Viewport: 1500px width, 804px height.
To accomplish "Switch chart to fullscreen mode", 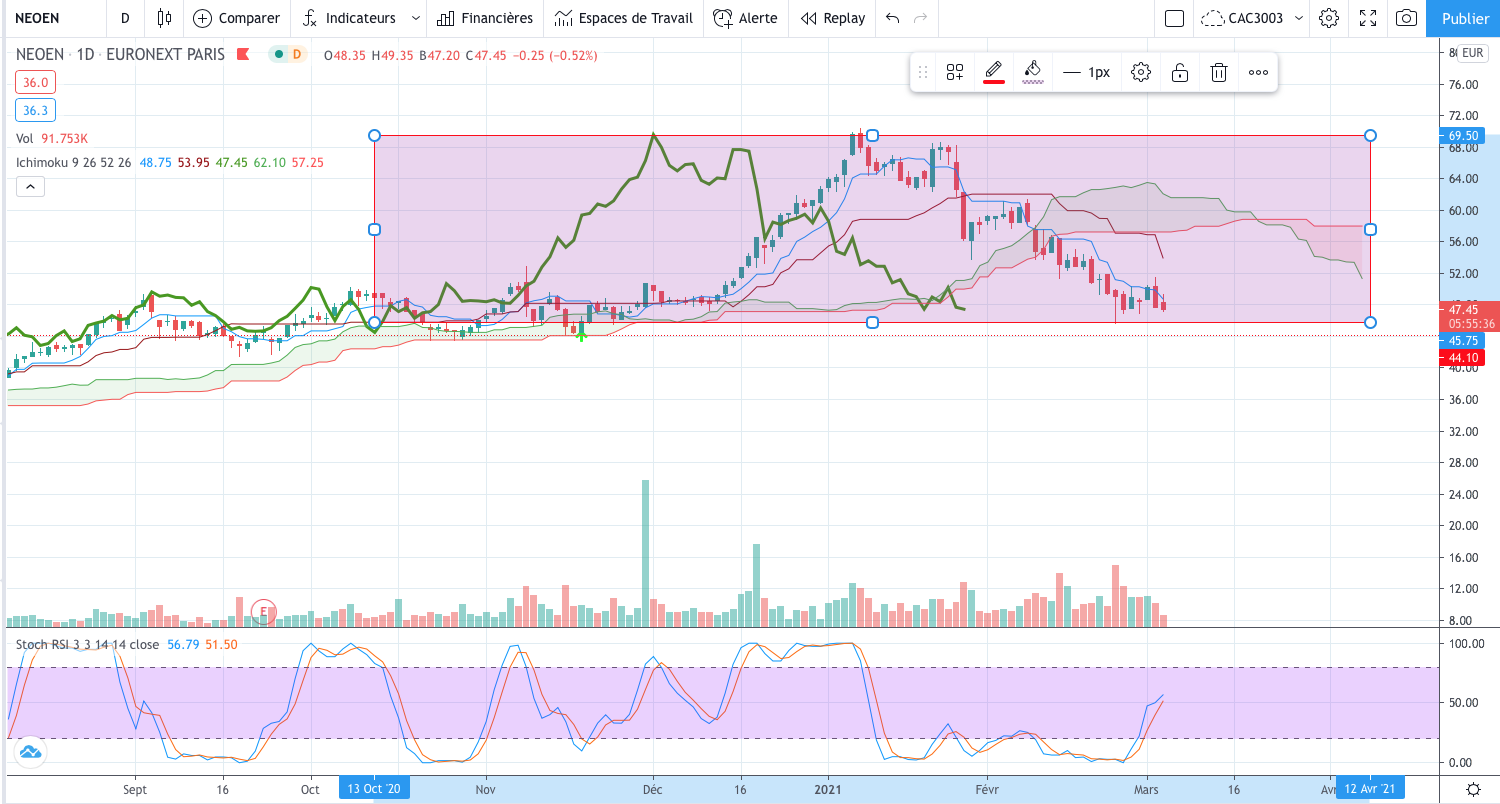I will click(x=1368, y=18).
